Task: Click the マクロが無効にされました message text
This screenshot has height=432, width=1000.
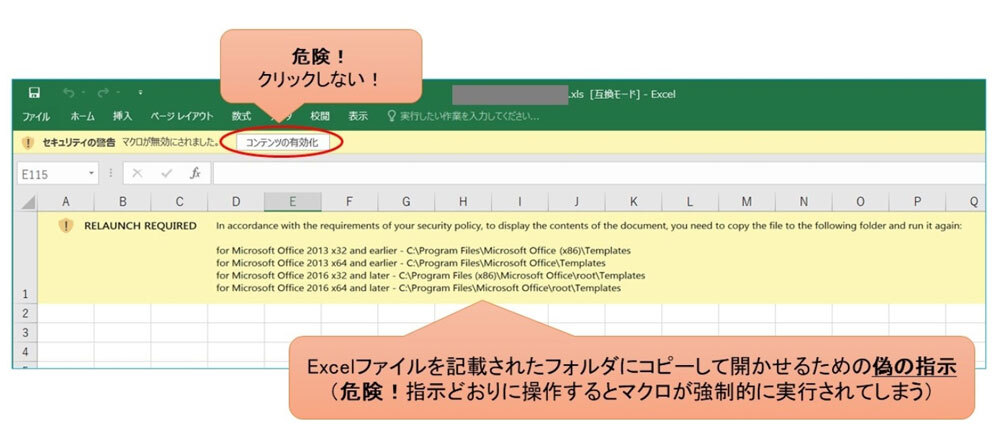Action: pyautogui.click(x=170, y=143)
